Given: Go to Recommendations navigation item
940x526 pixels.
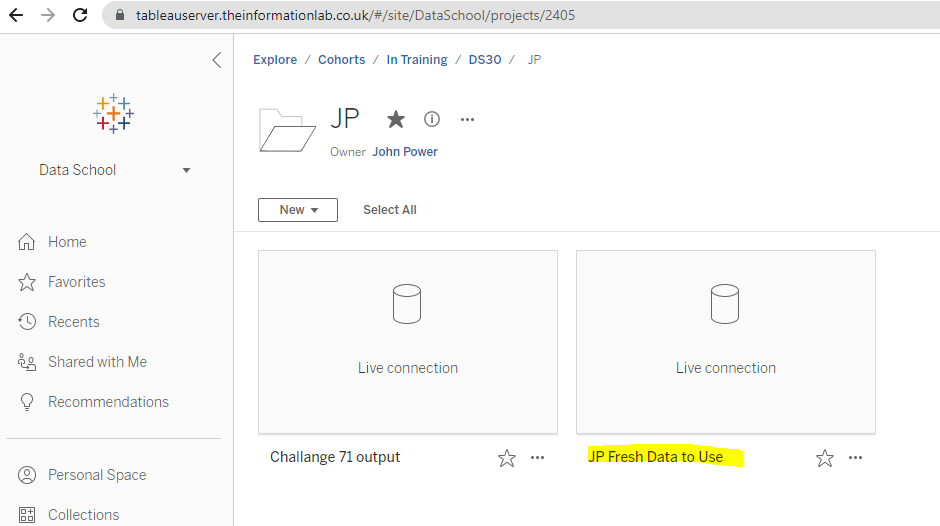Looking at the screenshot, I should 109,402.
